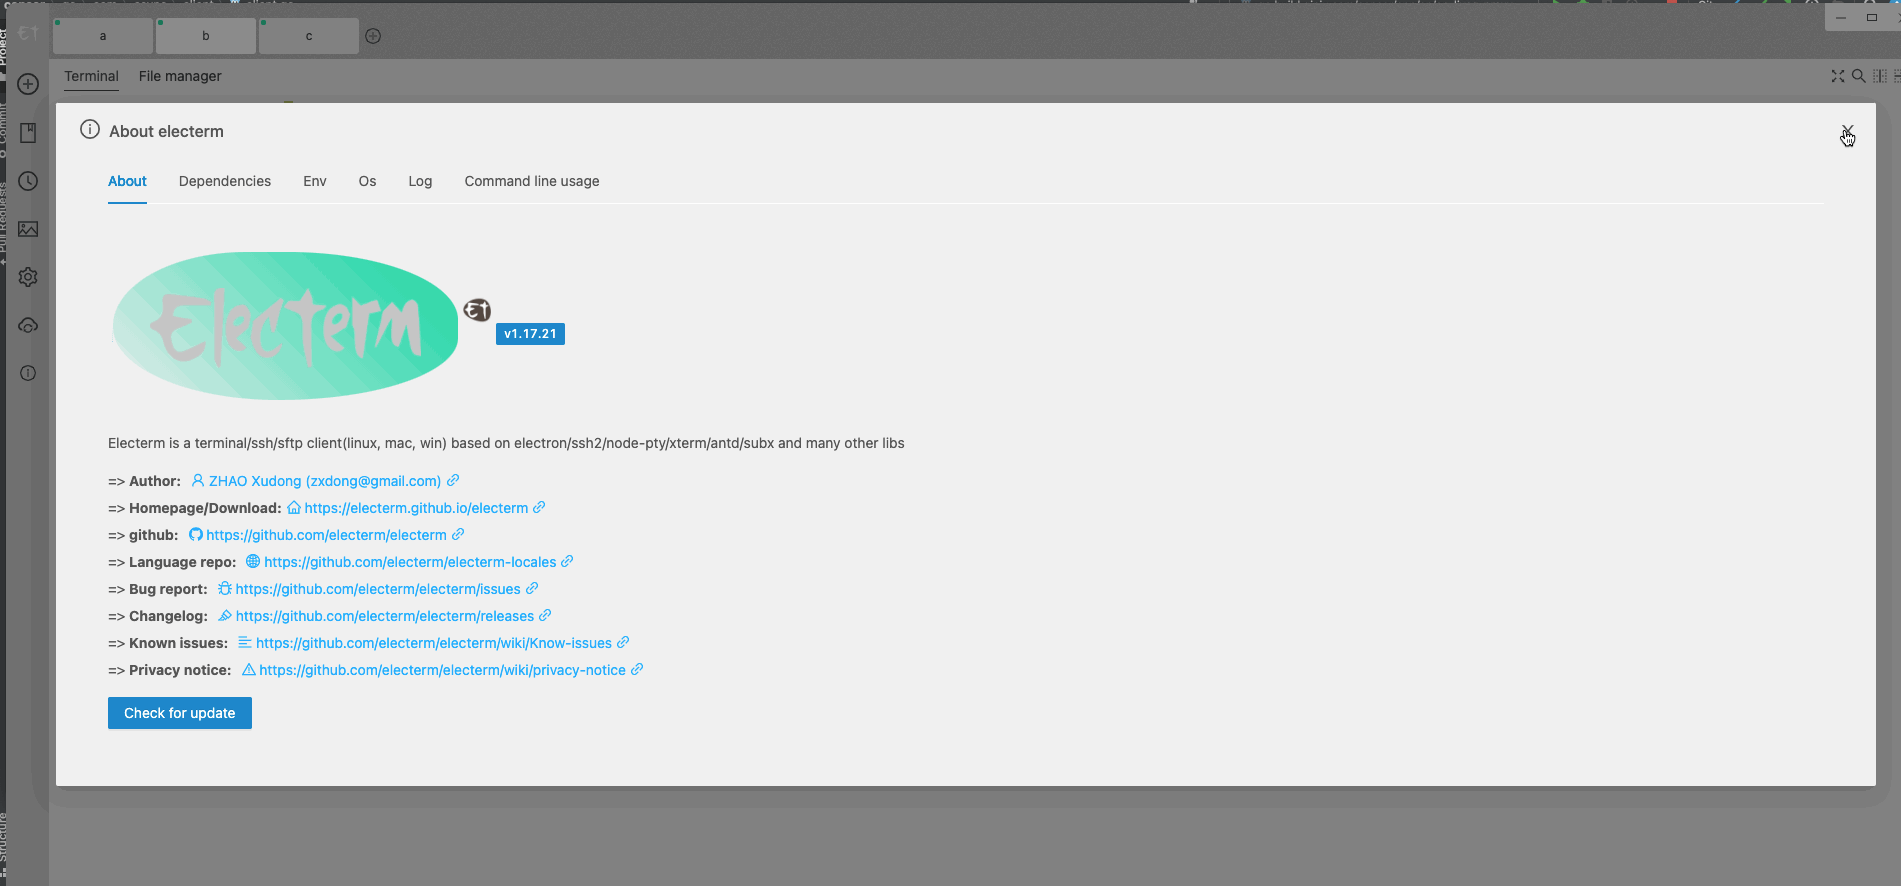Open the Dependencies tab

coord(225,181)
